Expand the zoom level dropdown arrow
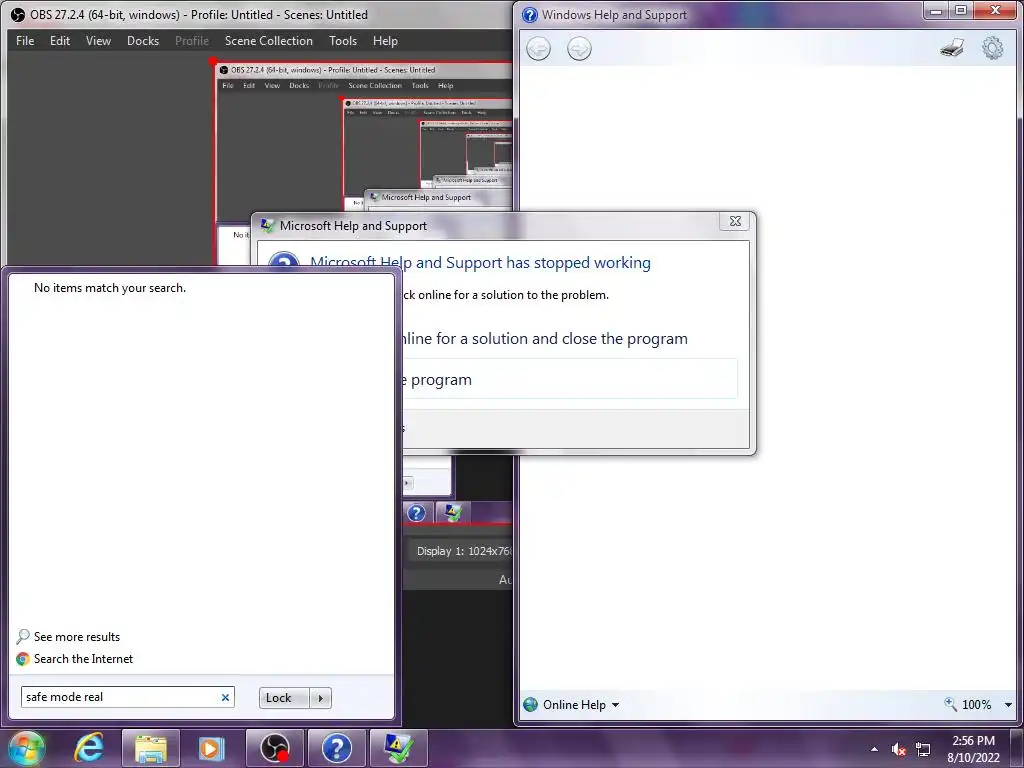1024x768 pixels. click(1008, 705)
